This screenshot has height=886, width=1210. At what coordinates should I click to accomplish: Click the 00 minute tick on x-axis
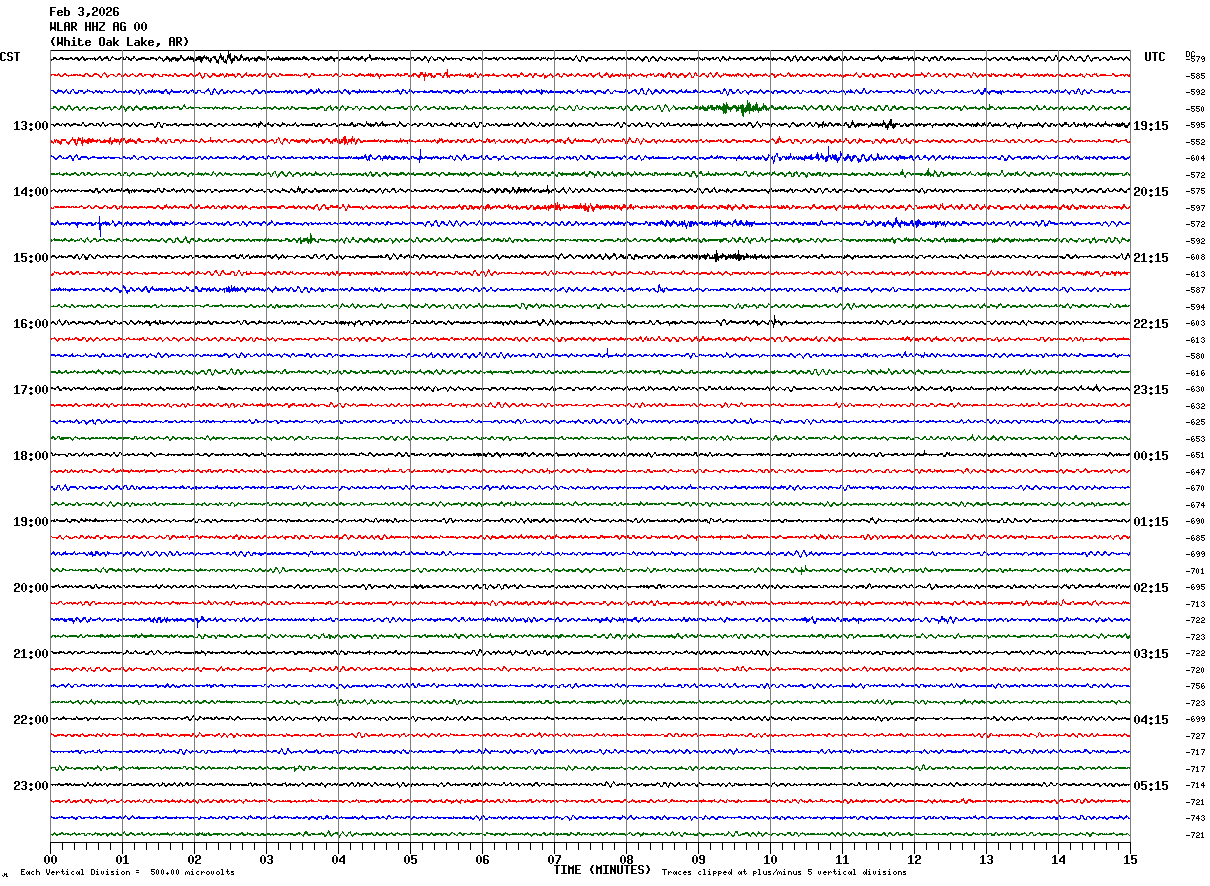[x=51, y=859]
